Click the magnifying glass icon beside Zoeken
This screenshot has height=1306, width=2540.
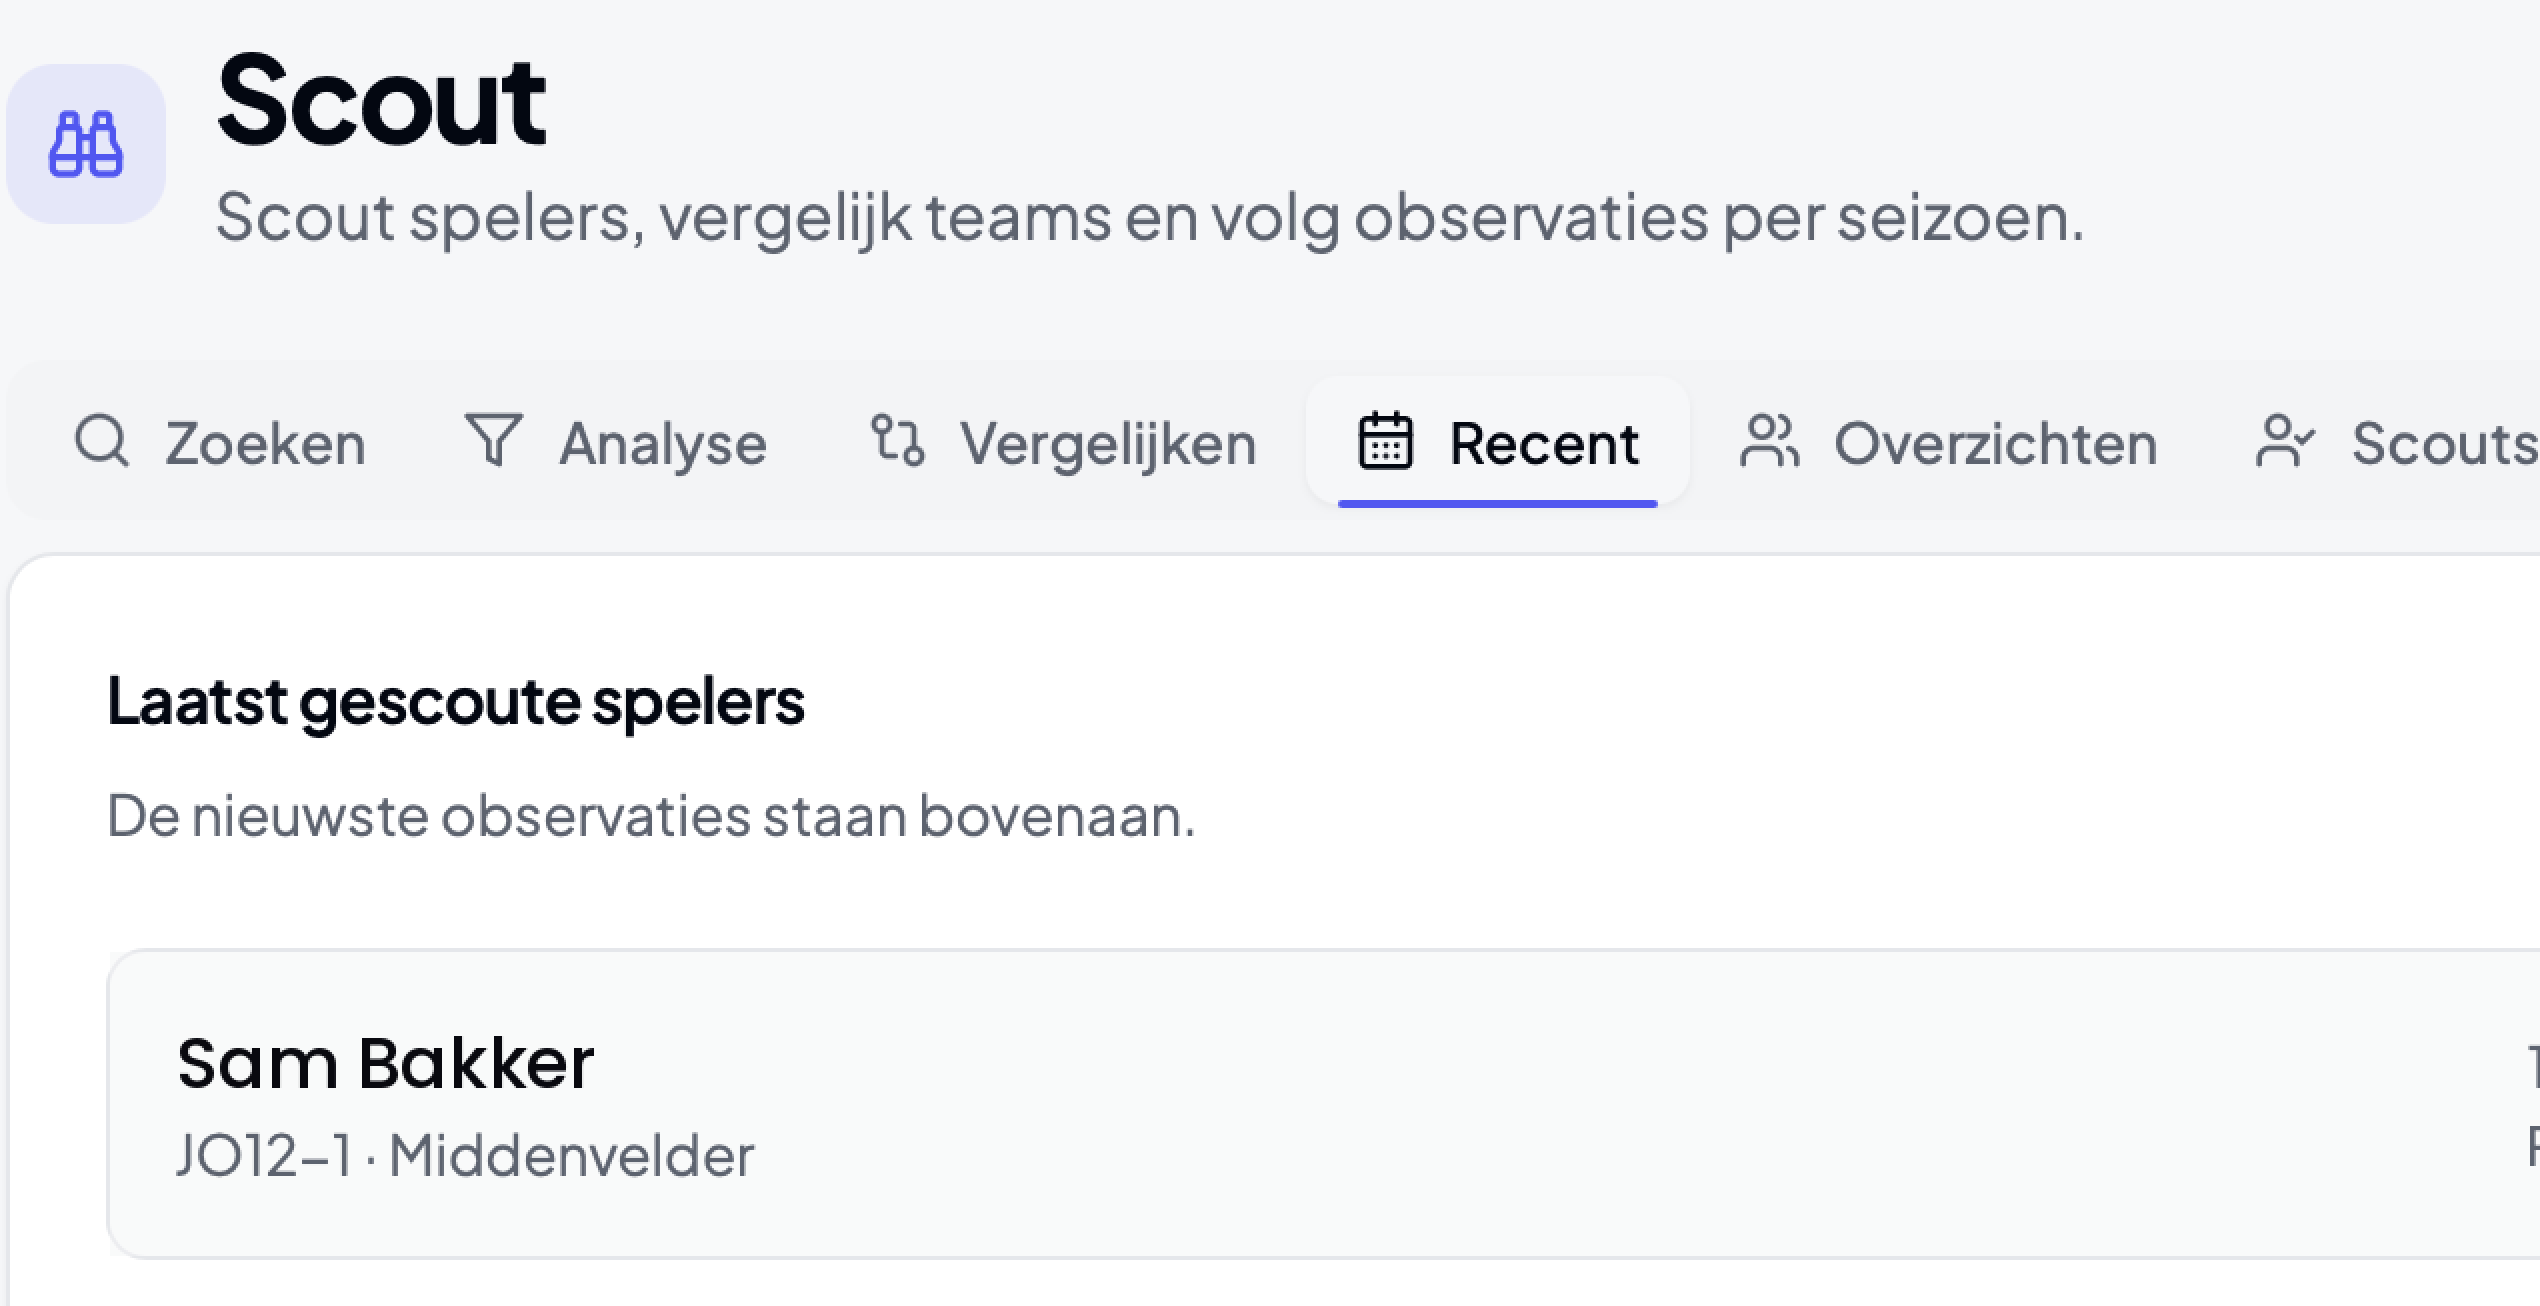click(102, 441)
